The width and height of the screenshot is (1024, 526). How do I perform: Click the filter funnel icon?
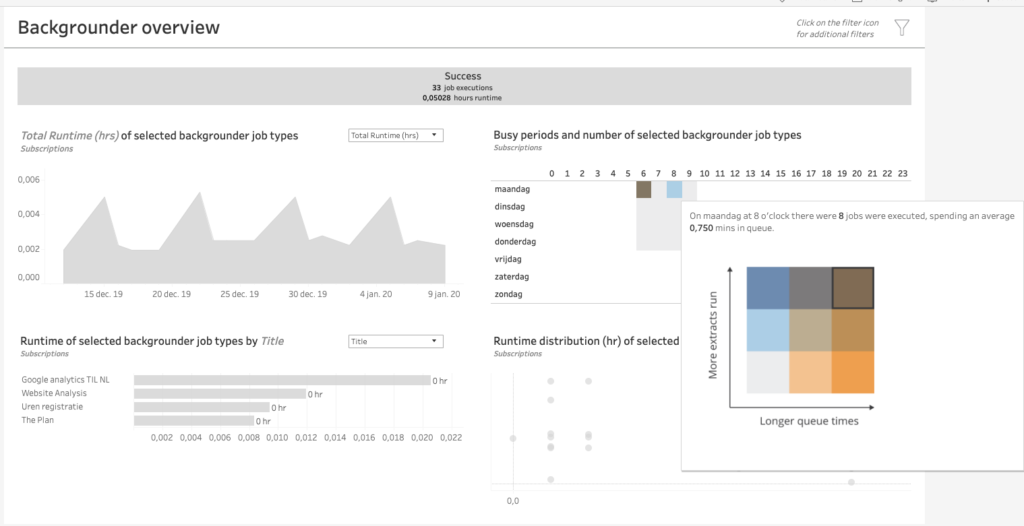pyautogui.click(x=901, y=28)
